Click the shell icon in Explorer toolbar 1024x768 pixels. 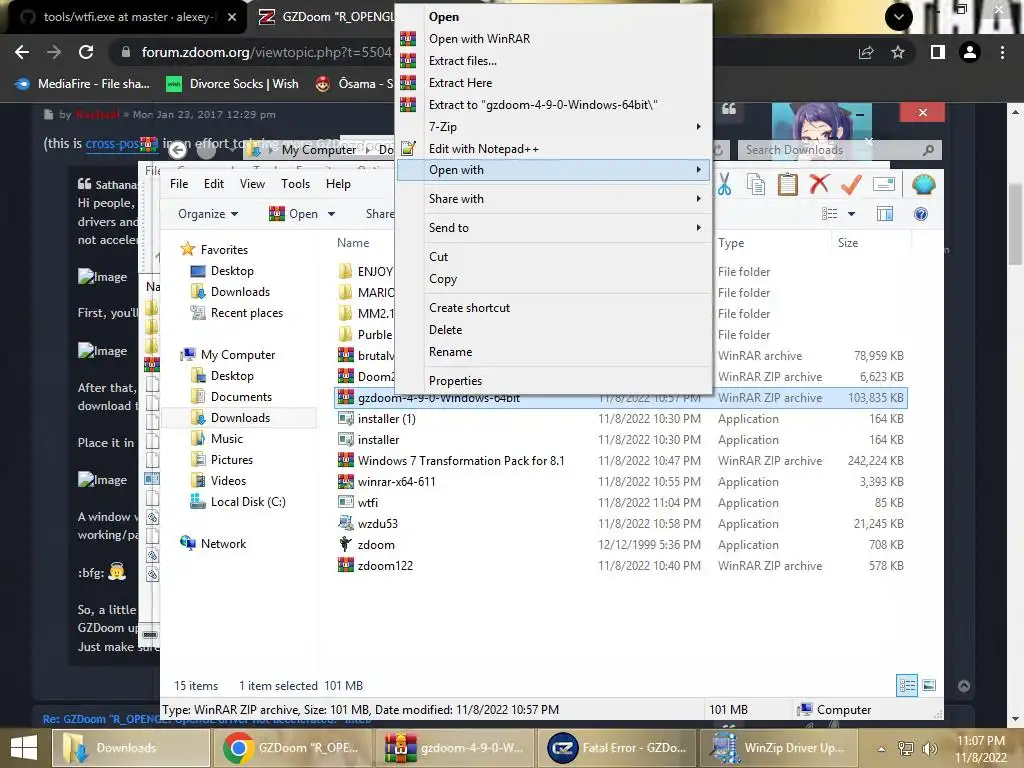point(923,185)
